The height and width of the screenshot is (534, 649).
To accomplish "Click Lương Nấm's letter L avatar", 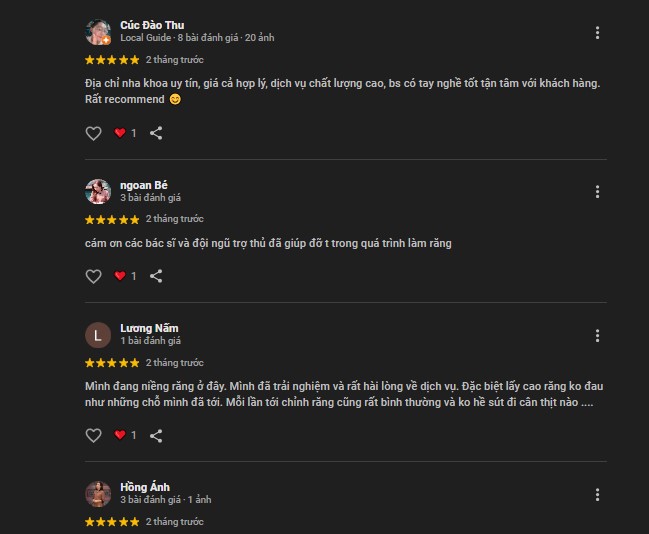I will 98,335.
